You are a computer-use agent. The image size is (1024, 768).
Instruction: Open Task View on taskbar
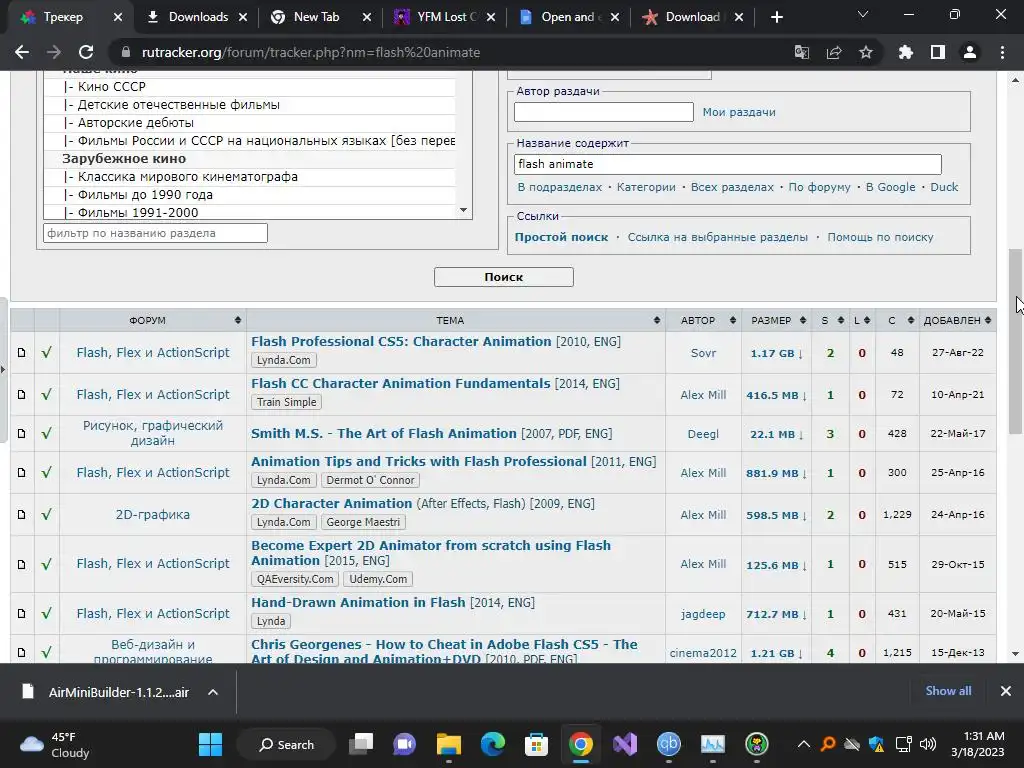(361, 744)
